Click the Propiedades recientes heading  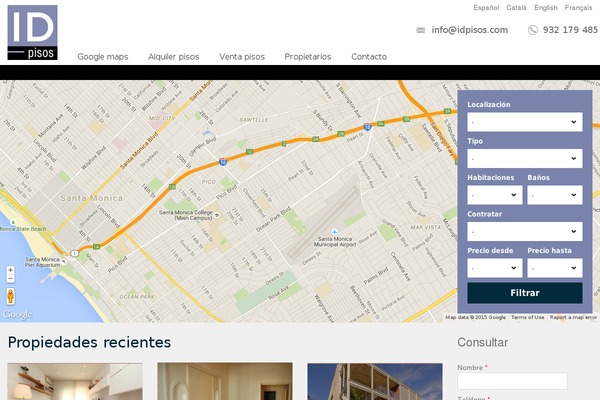click(89, 342)
